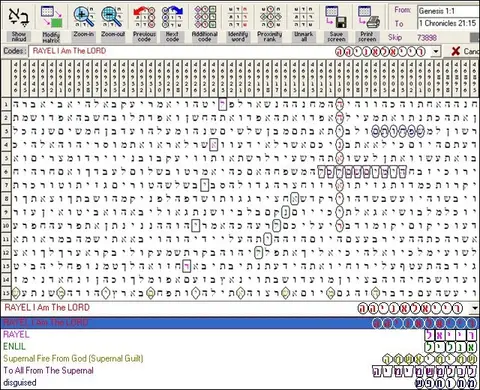480x390 pixels.
Task: Go to Previous code
Action: pyautogui.click(x=144, y=17)
